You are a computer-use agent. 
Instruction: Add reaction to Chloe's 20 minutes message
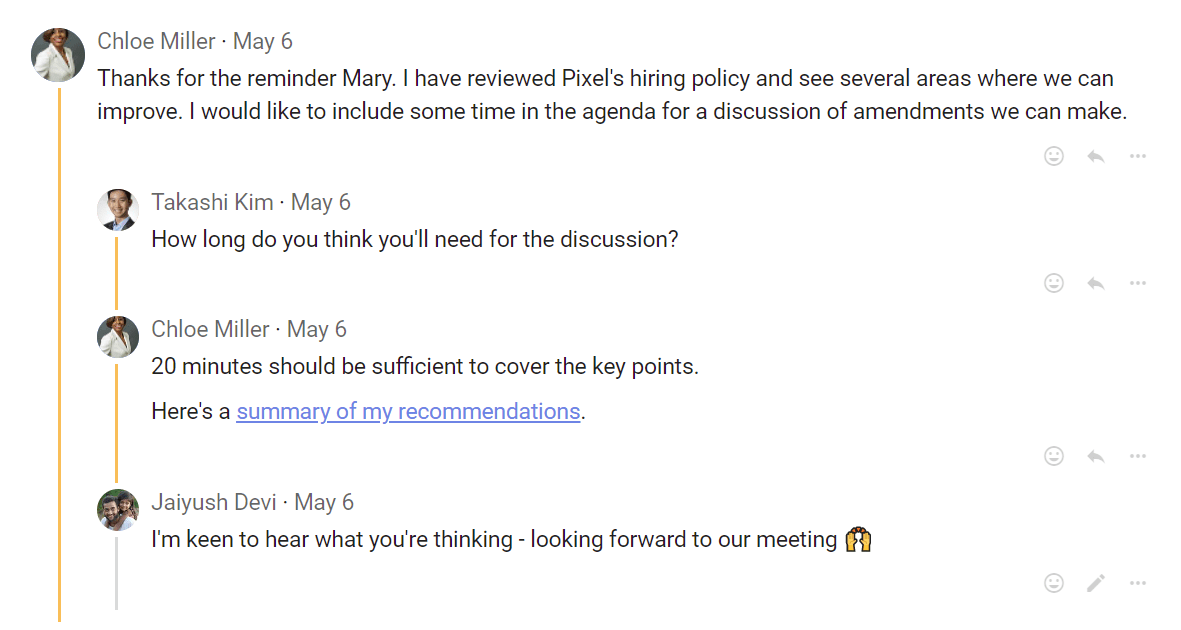pyautogui.click(x=1054, y=456)
